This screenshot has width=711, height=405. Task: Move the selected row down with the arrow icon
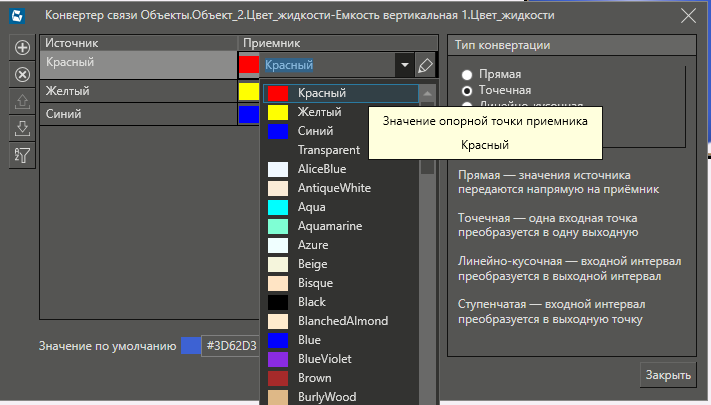[22, 128]
